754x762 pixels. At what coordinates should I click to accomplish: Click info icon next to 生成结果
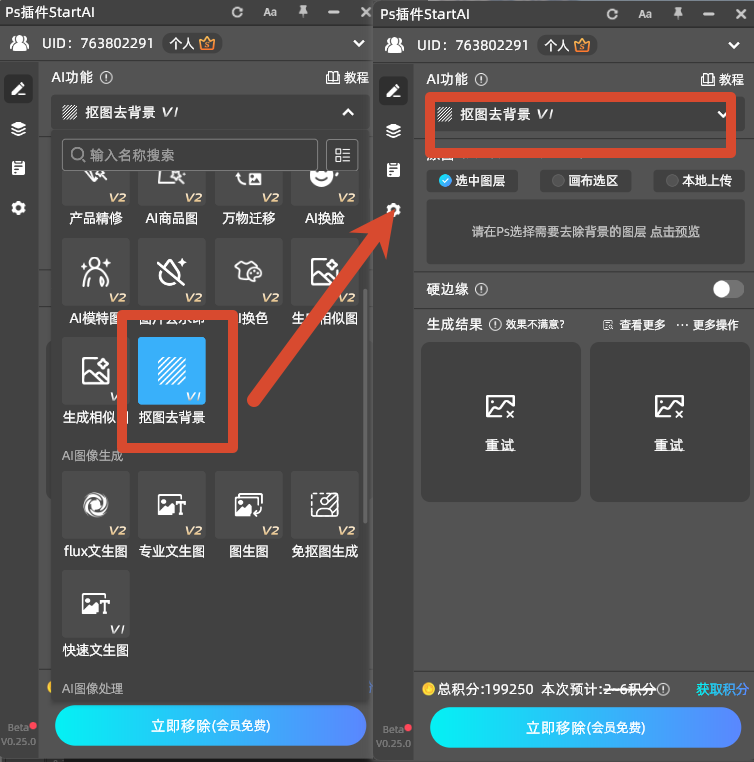pyautogui.click(x=495, y=324)
